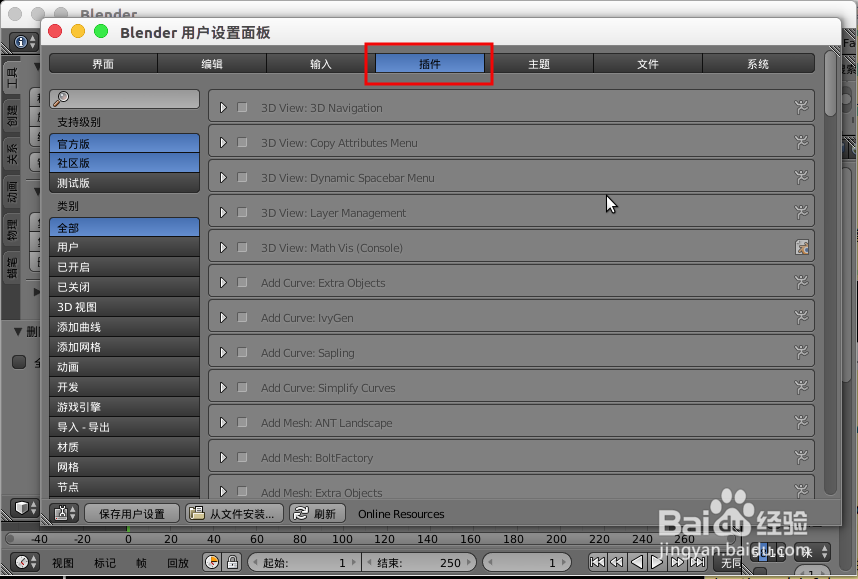The width and height of the screenshot is (858, 579).
Task: Toggle the timeline lock icon
Action: (x=232, y=562)
